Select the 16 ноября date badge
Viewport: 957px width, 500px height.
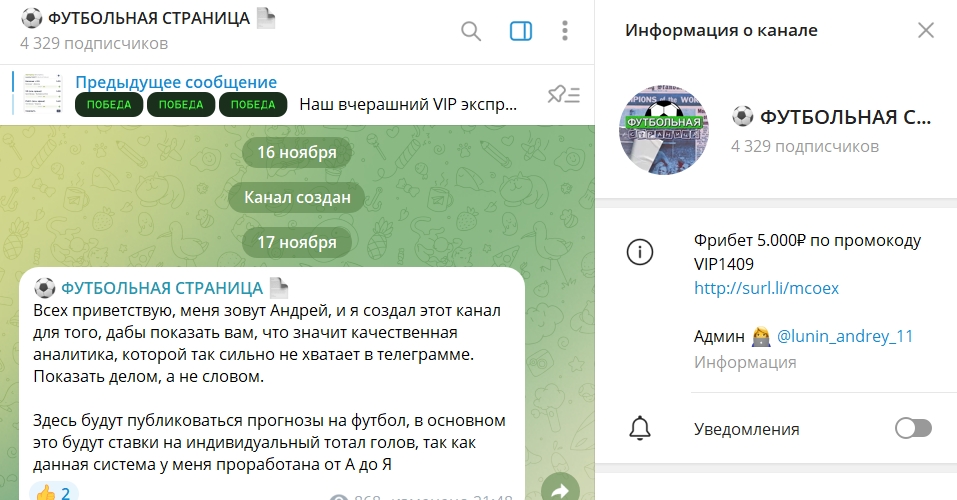coord(297,152)
